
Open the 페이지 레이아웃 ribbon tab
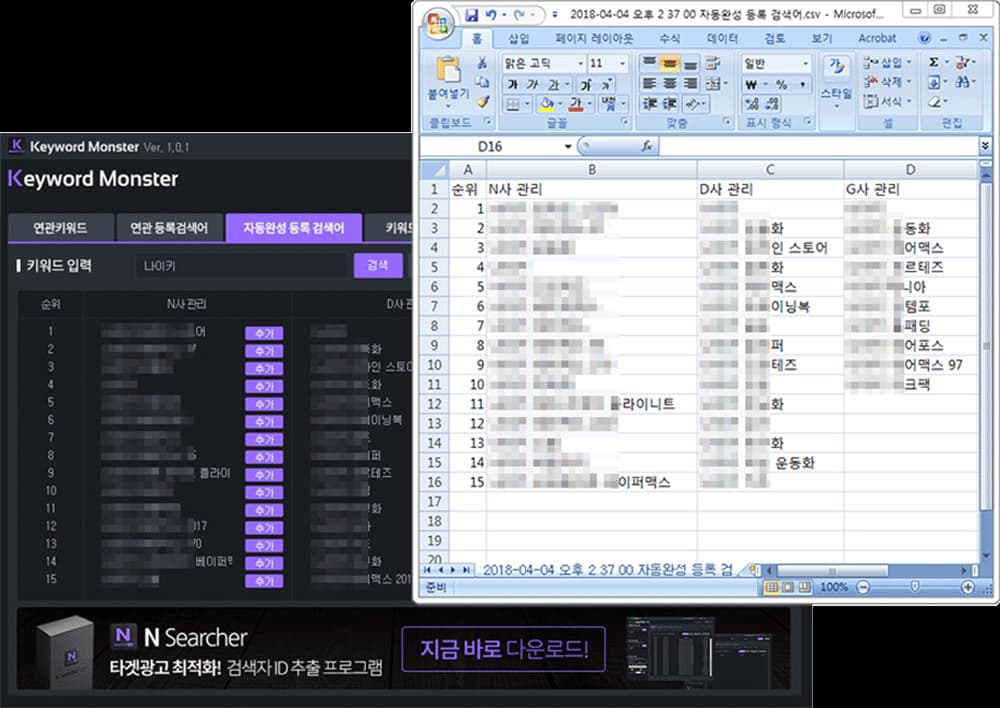594,38
